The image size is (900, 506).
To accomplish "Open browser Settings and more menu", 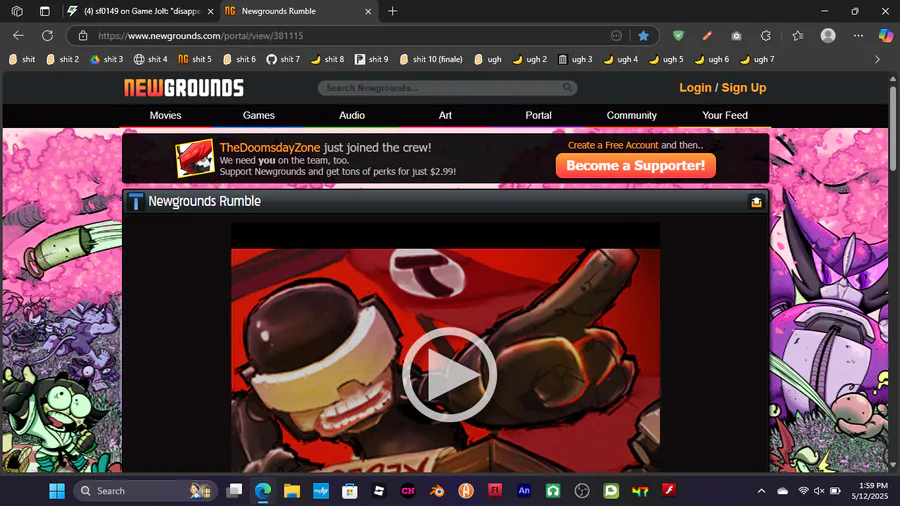I will (x=858, y=36).
